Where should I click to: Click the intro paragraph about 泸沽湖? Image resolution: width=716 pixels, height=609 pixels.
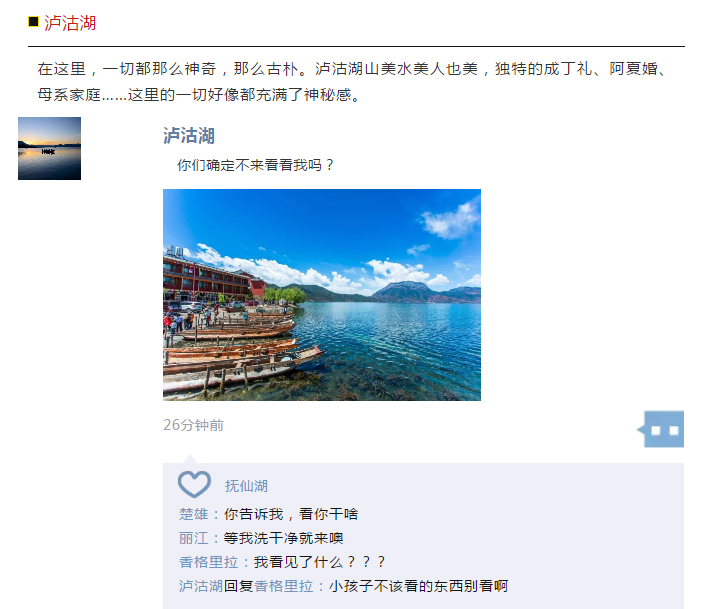[x=354, y=82]
